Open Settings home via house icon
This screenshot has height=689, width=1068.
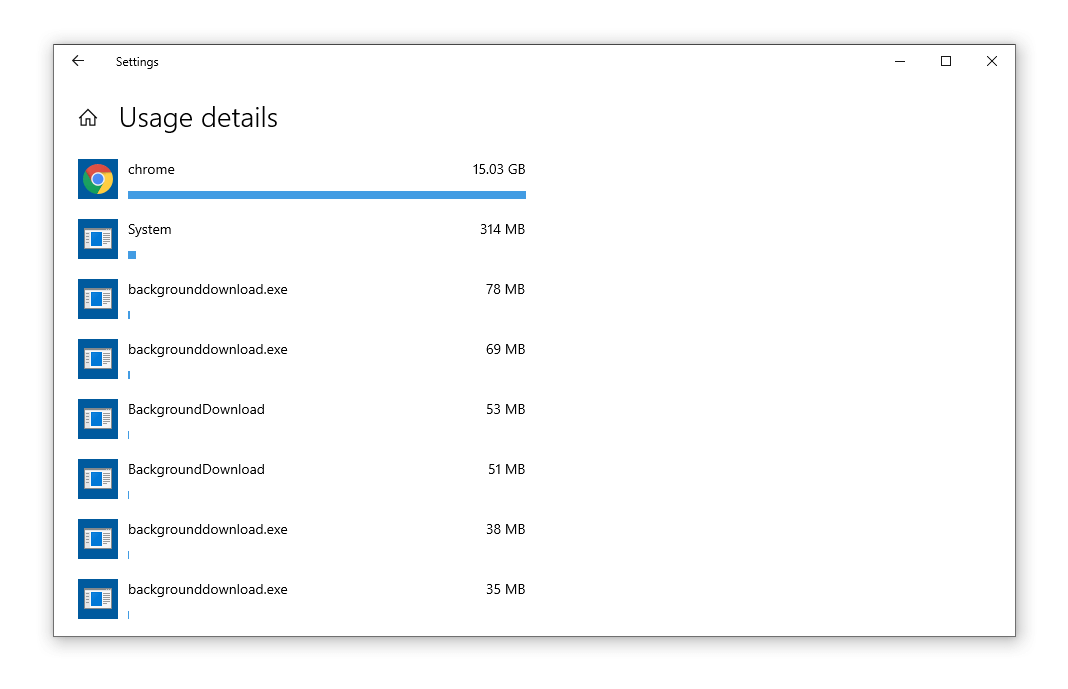point(88,118)
